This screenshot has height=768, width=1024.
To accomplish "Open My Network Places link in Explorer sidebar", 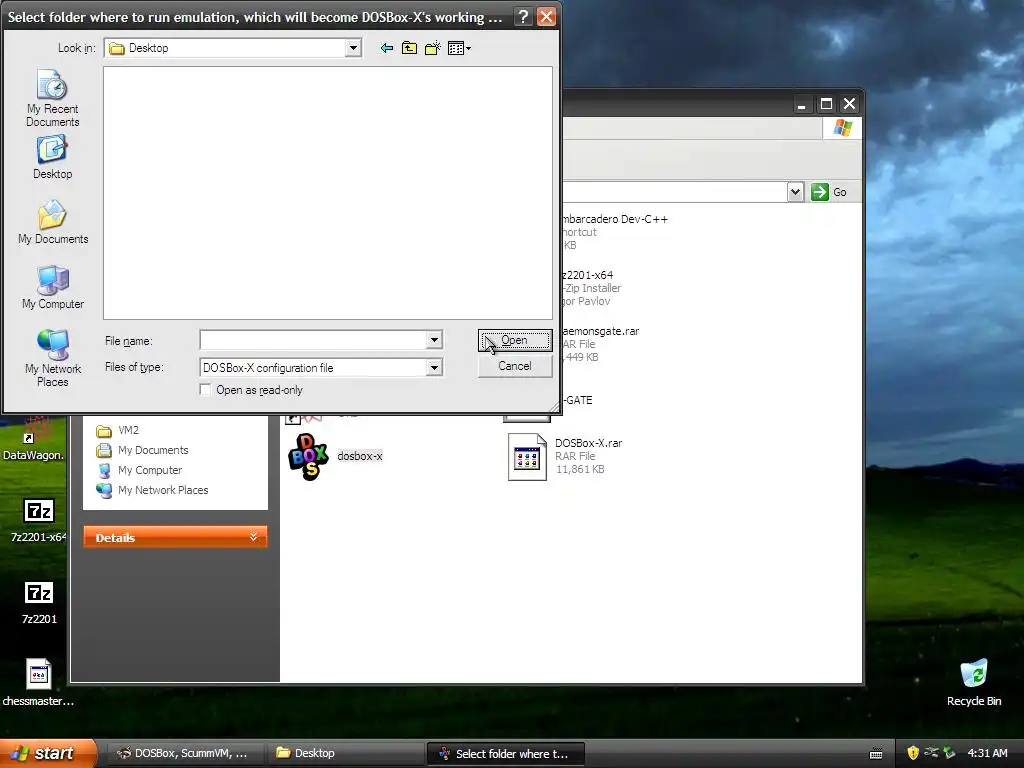I will click(x=163, y=490).
